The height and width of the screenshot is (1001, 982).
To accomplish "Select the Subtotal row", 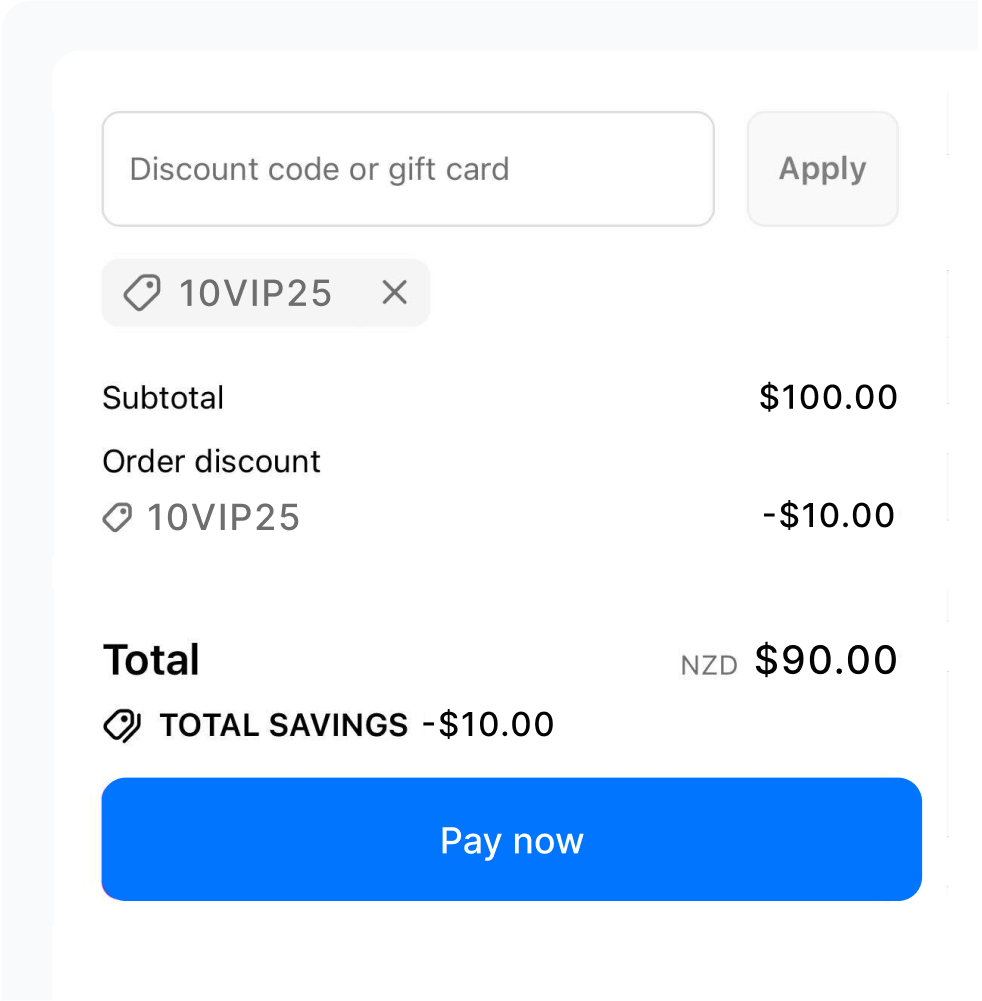I will coord(163,397).
